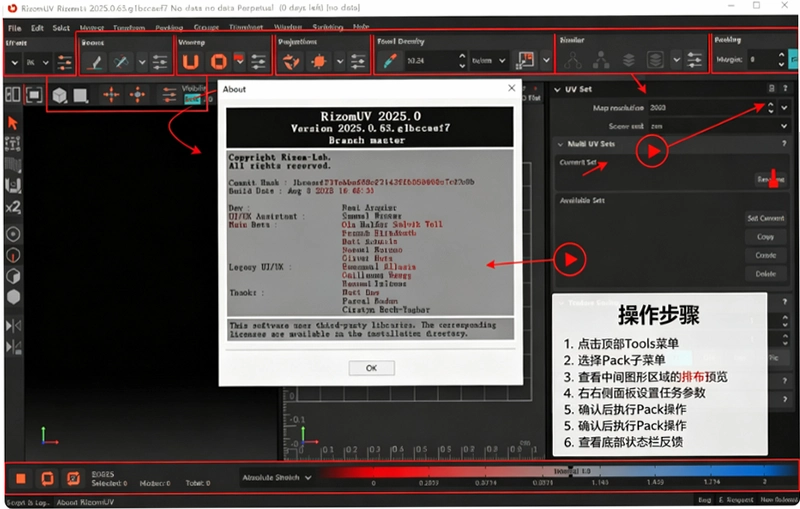Select the seam cut knife tool
This screenshot has height=509, width=800.
(94, 62)
